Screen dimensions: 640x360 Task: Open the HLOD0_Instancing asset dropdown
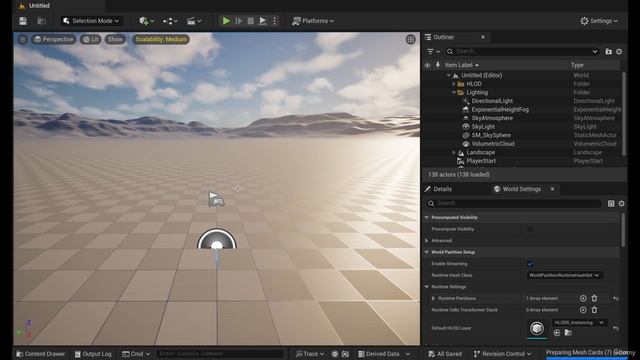pos(579,322)
